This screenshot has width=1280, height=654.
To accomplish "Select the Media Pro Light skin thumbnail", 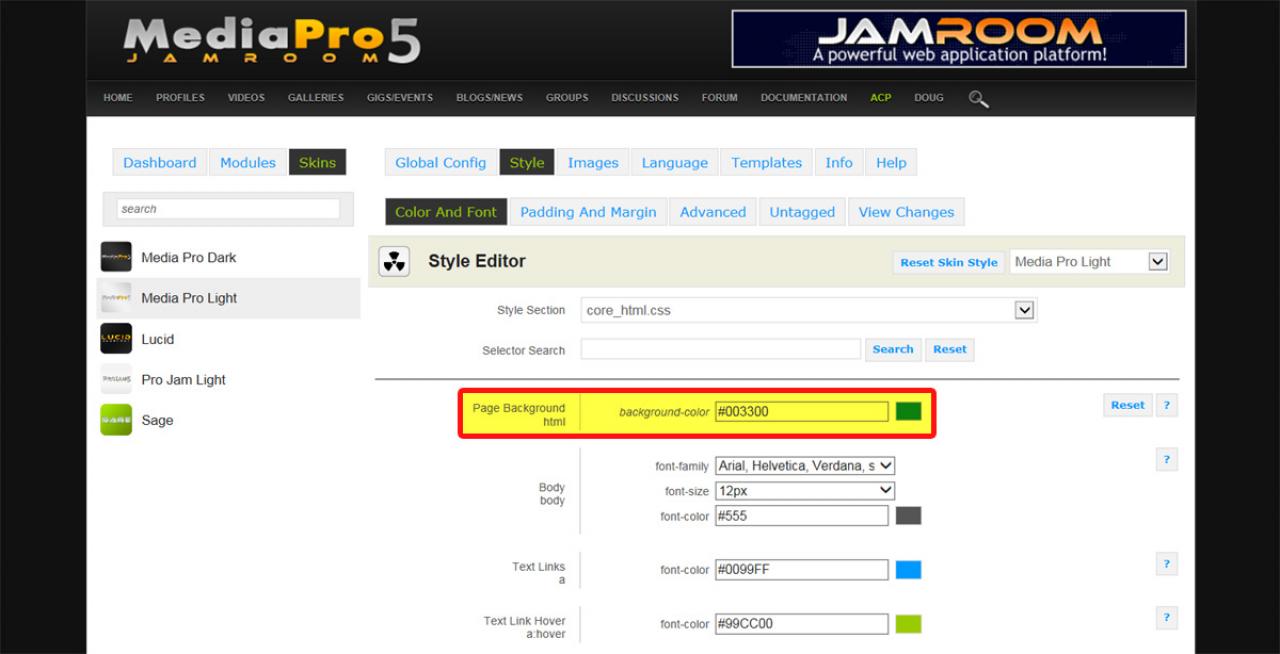I will point(116,298).
